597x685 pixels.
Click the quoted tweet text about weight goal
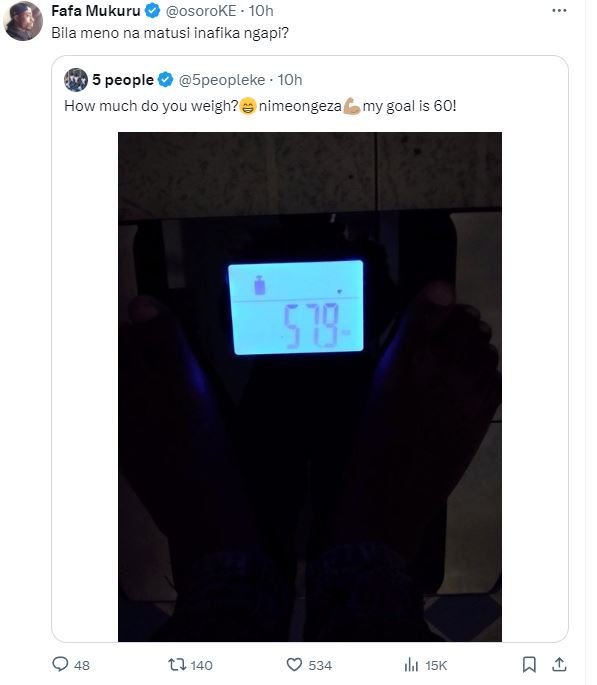[260, 106]
